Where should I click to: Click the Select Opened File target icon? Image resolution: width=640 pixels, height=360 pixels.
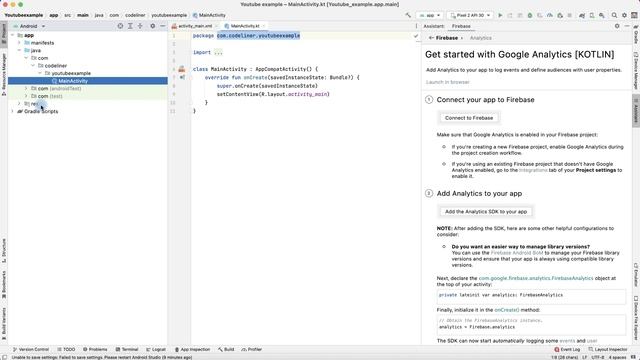pyautogui.click(x=120, y=26)
